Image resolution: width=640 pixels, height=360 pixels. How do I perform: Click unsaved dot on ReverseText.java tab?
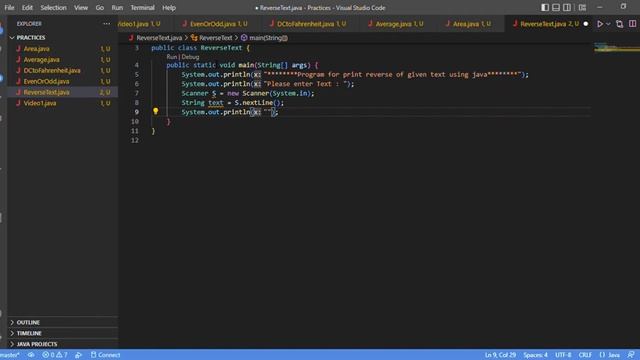[x=586, y=24]
